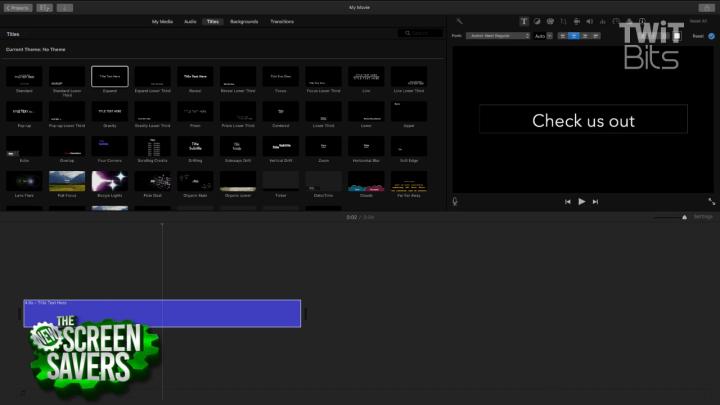Set title alignment to center
This screenshot has height=405, width=720.
pyautogui.click(x=574, y=35)
